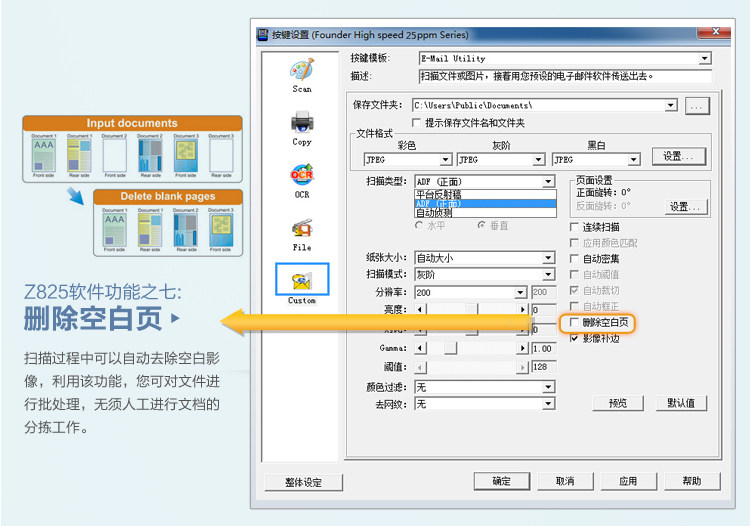The image size is (750, 526).
Task: Choose the OCR icon in sidebar
Action: click(x=302, y=175)
